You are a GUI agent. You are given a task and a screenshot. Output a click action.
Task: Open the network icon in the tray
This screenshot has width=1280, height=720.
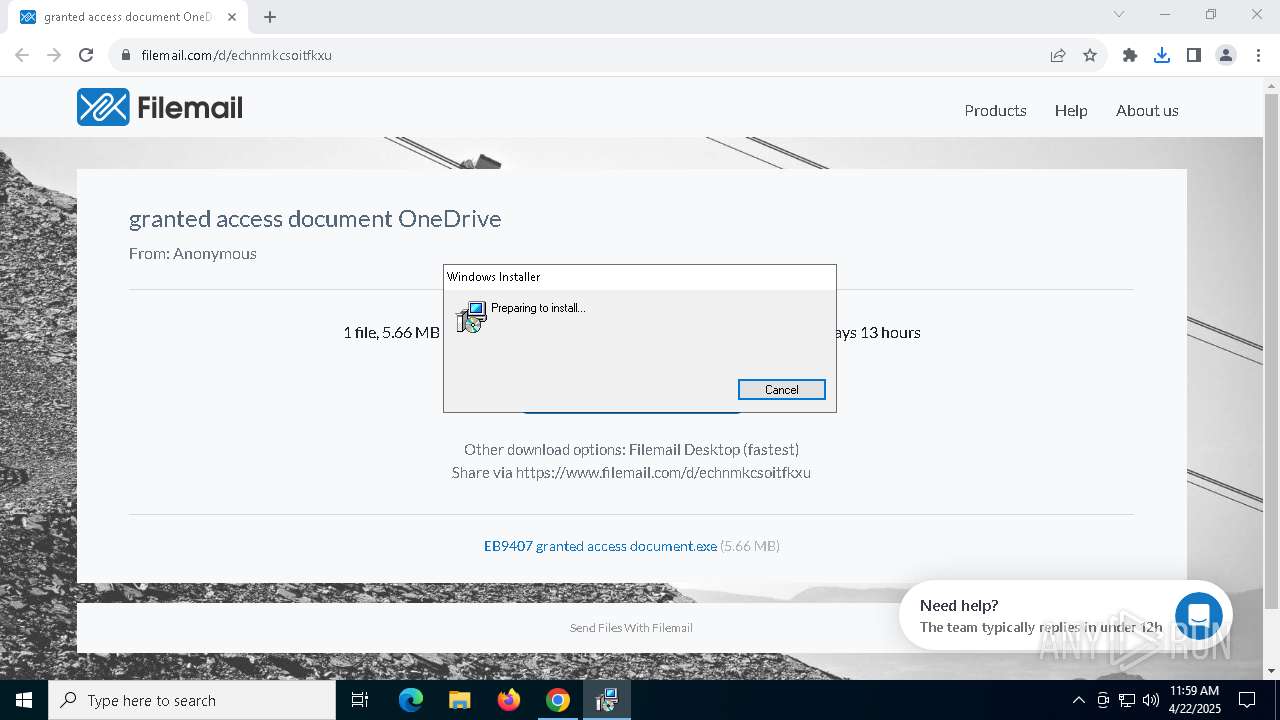click(1127, 700)
